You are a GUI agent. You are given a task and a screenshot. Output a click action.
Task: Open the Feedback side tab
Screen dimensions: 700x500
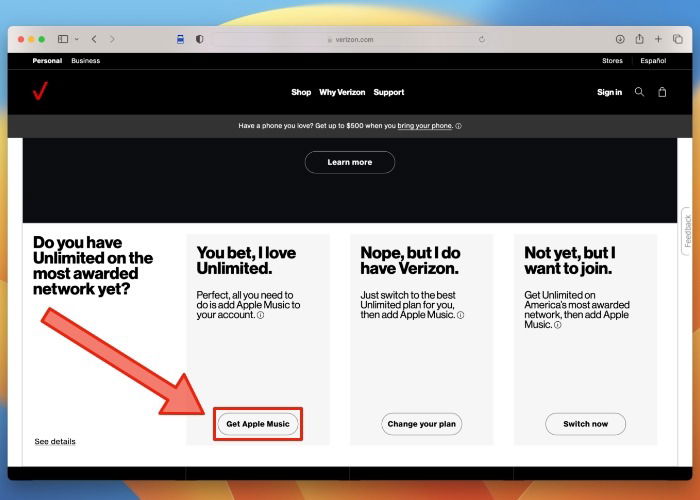click(x=688, y=231)
